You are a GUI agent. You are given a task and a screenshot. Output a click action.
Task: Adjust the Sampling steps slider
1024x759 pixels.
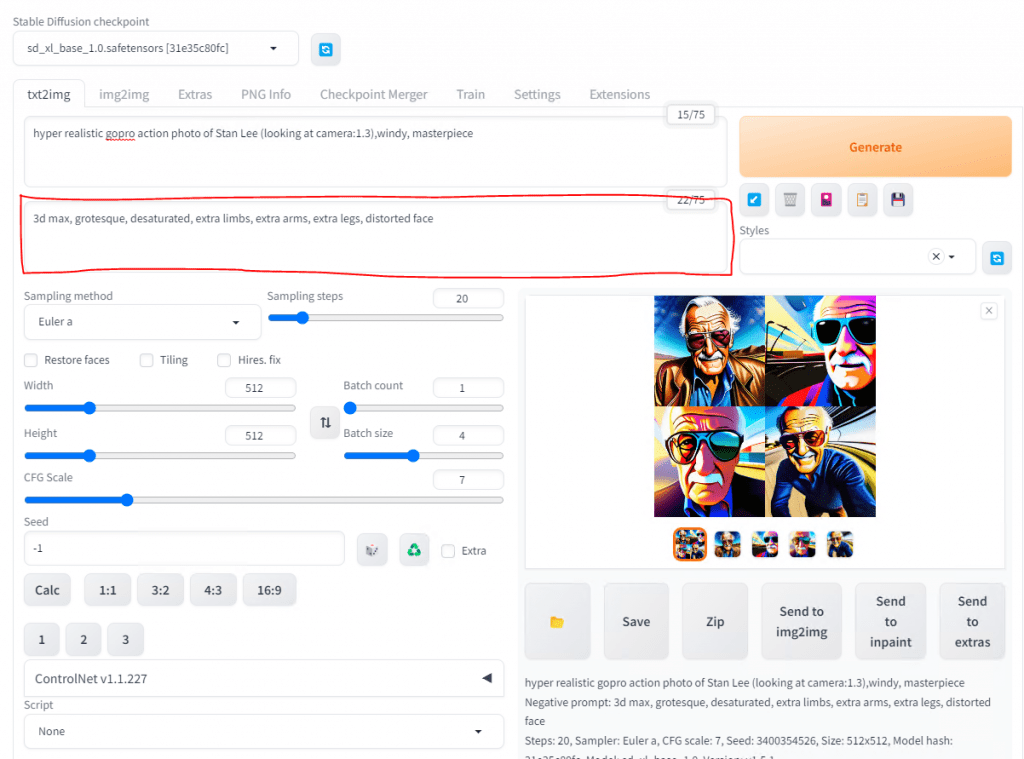(x=385, y=318)
